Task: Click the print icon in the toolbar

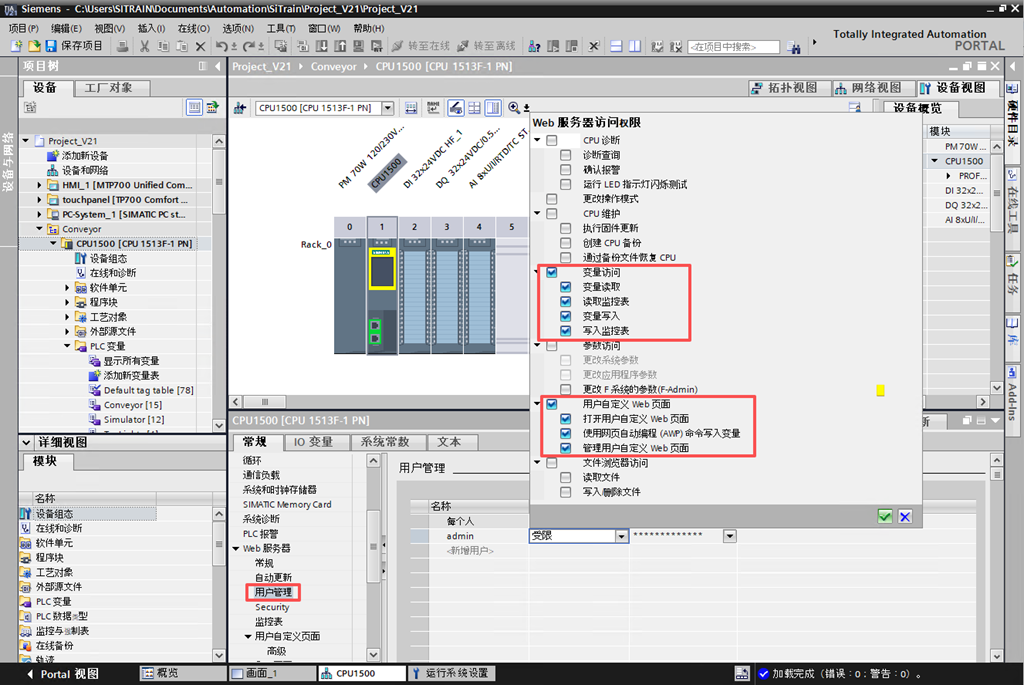Action: click(123, 46)
